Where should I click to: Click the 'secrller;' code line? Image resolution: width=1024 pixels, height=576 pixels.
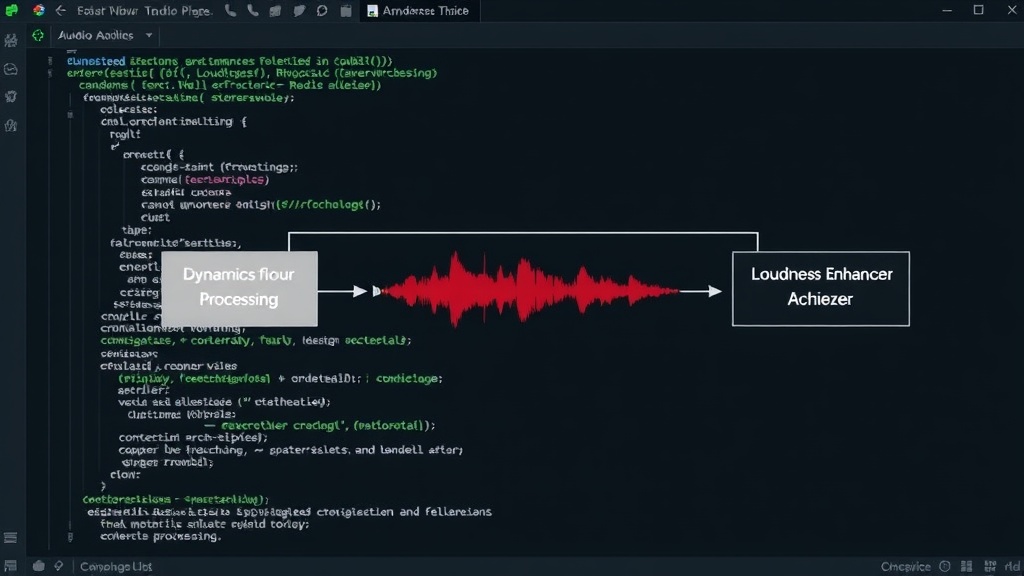[x=144, y=390]
